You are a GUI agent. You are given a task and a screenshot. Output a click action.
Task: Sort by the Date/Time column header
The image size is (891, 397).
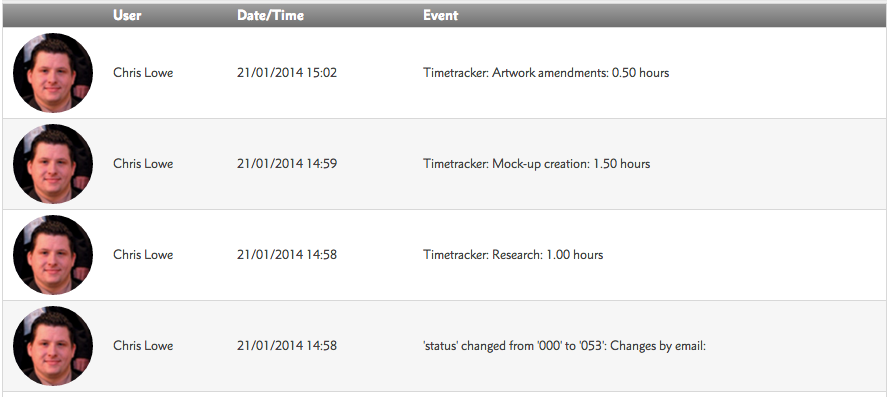pos(270,15)
